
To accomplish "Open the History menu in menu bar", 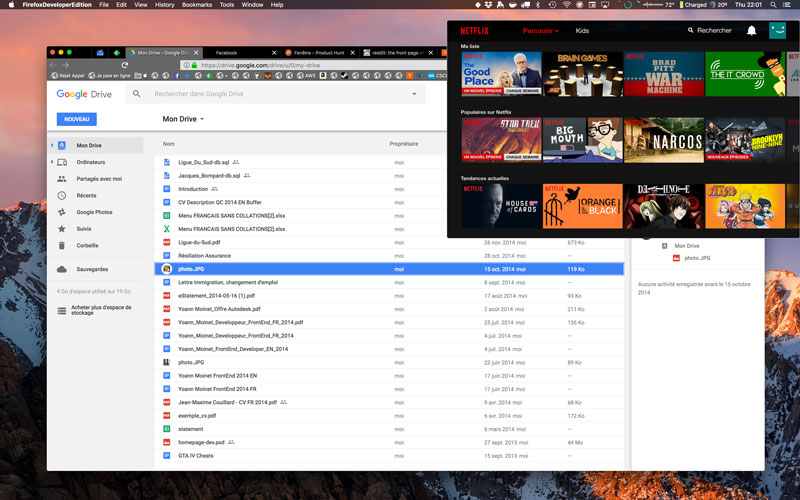I will 164,5.
